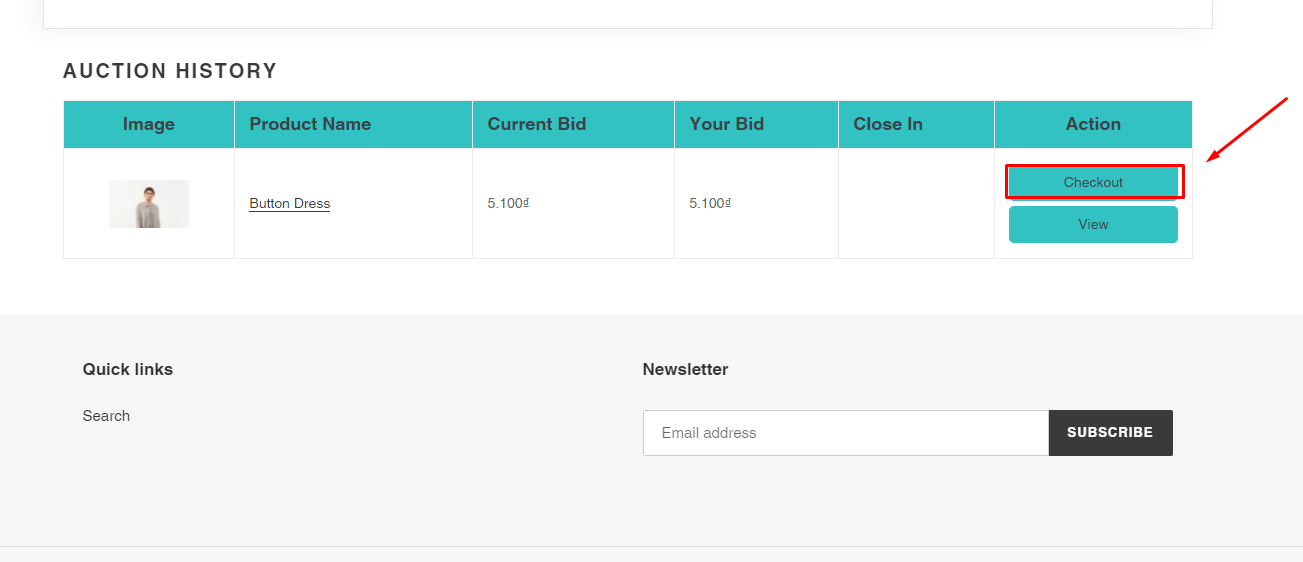The image size is (1303, 562).
Task: Click the Image column header
Action: pos(149,125)
